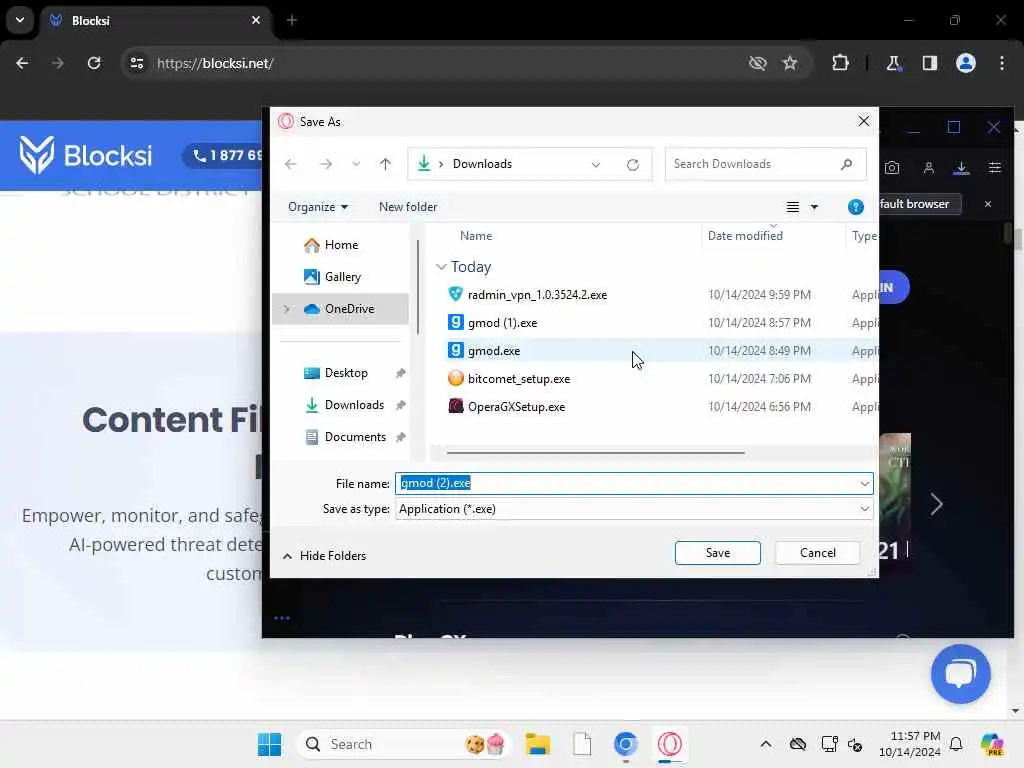Open the blue Help question mark
The width and height of the screenshot is (1024, 768).
pyautogui.click(x=856, y=207)
